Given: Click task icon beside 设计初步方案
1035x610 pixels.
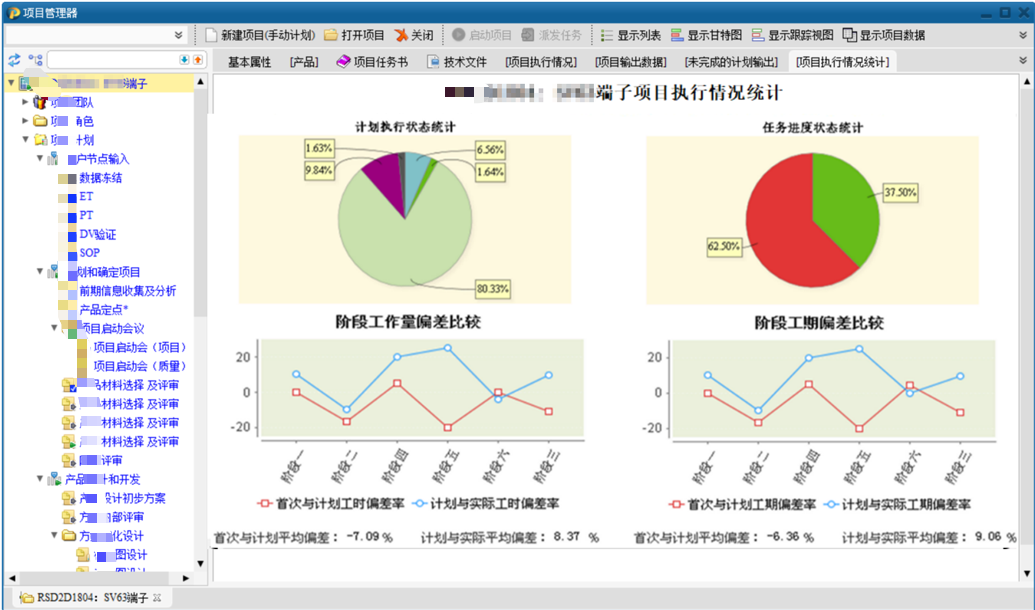Looking at the screenshot, I should 69,498.
